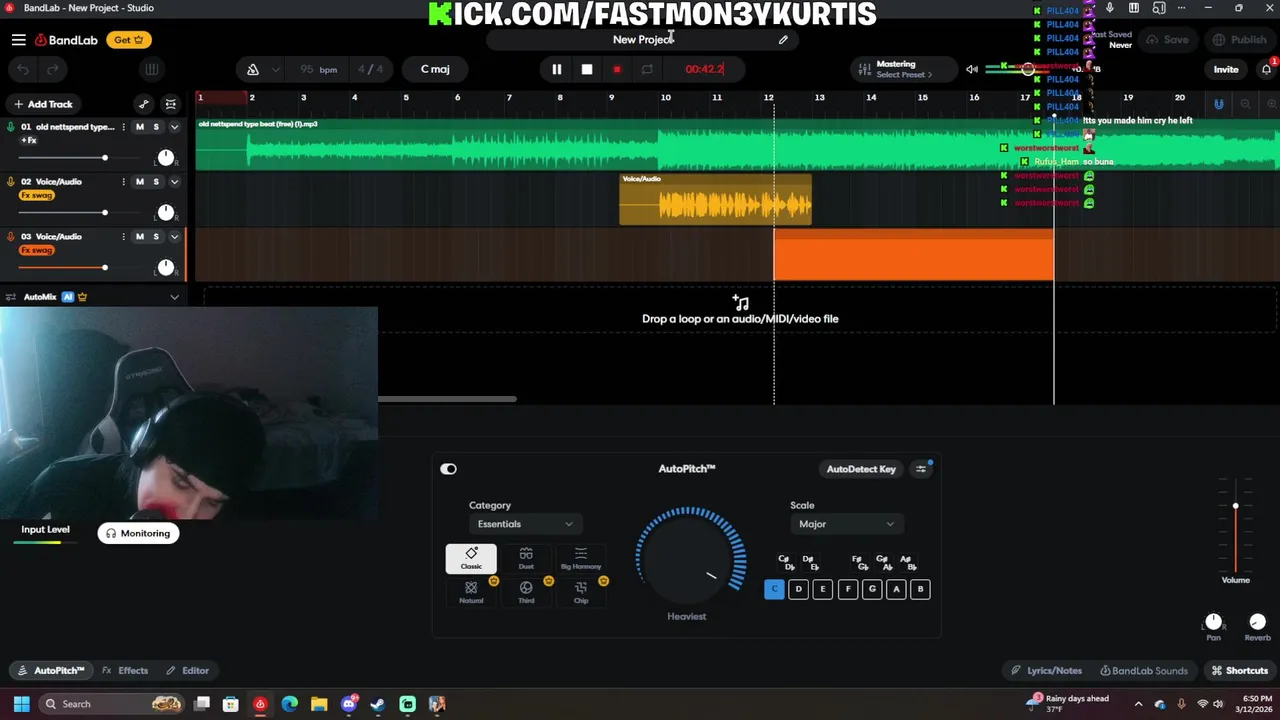Click the AutoPitch Heaviest amount knob
Screen dimensions: 1280x720
(690, 560)
